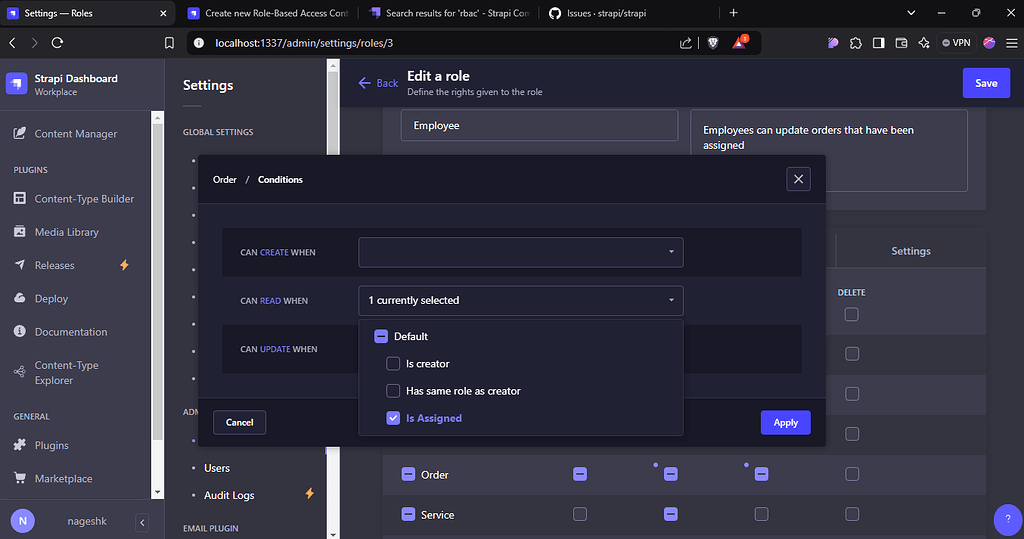Viewport: 1024px width, 539px height.
Task: Apply the selected conditions
Action: pos(785,423)
